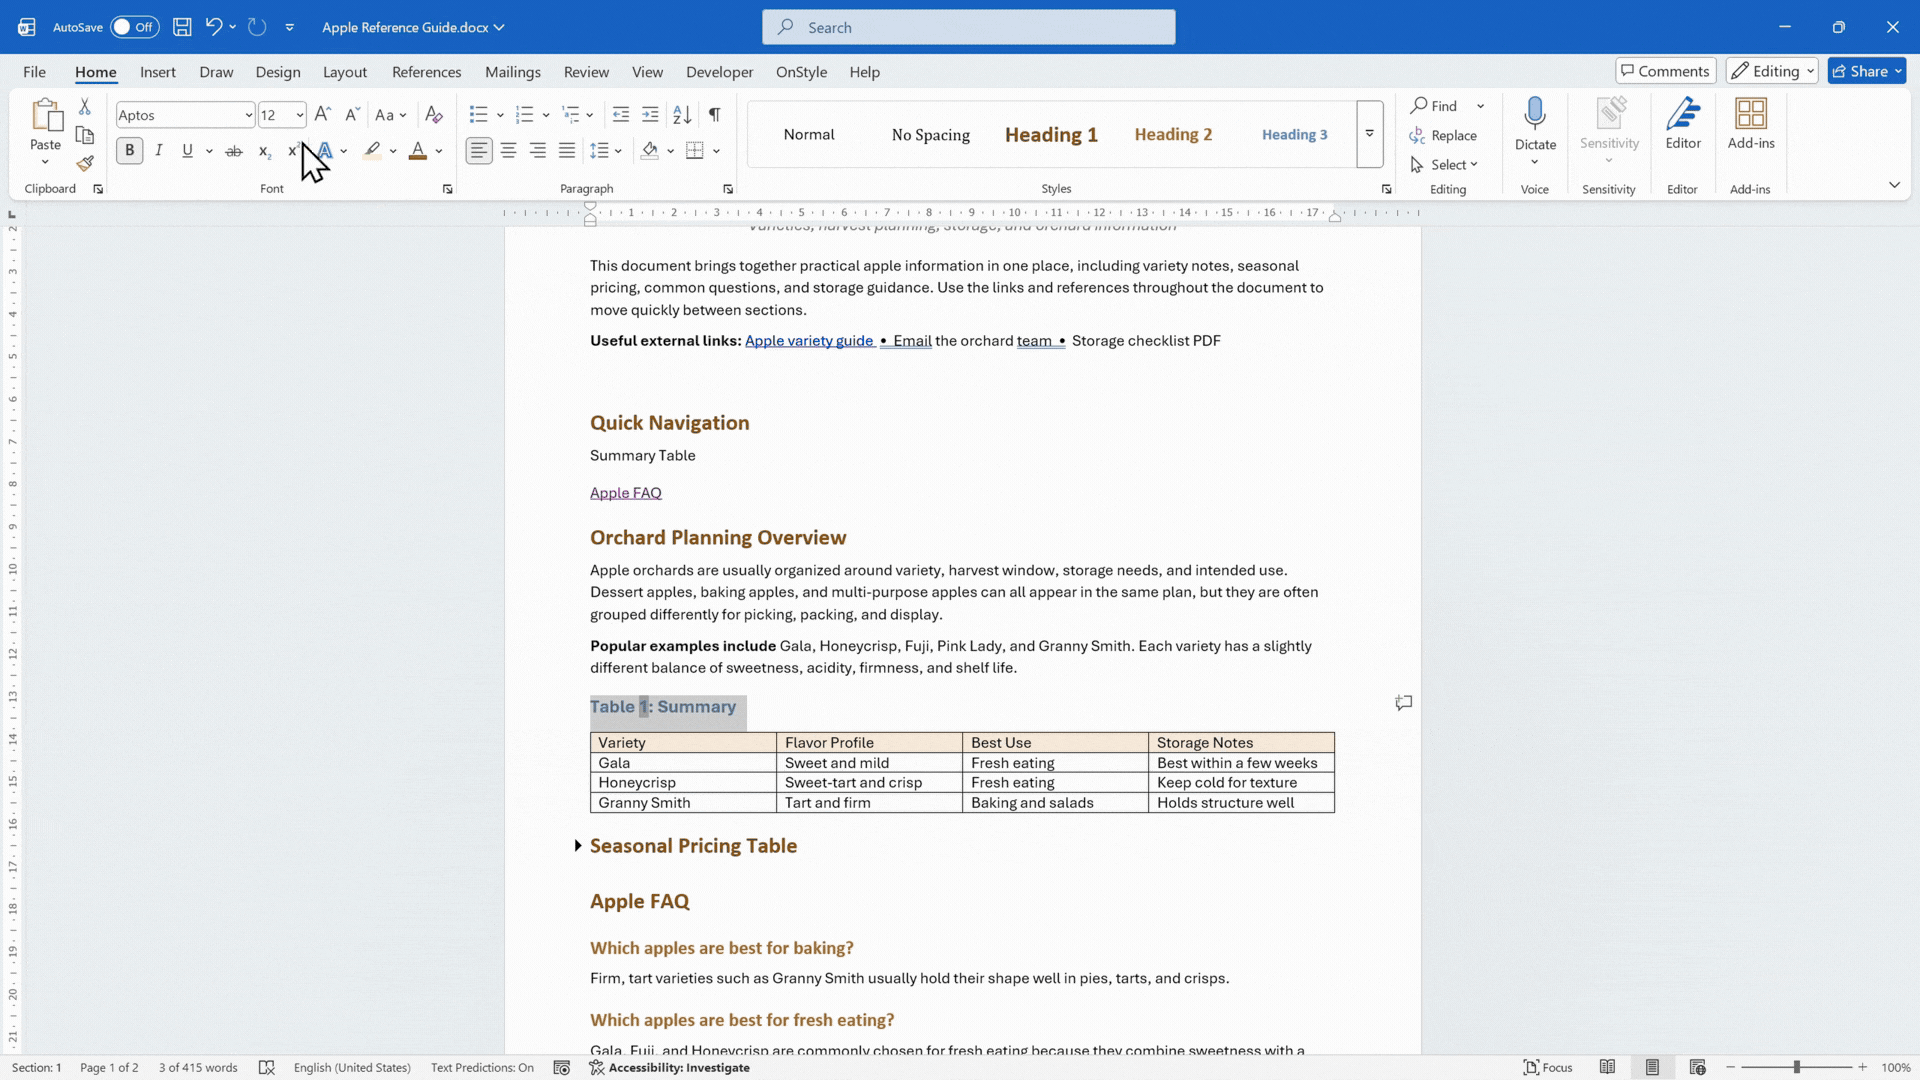1920x1080 pixels.
Task: Click the Comments button
Action: click(1665, 71)
